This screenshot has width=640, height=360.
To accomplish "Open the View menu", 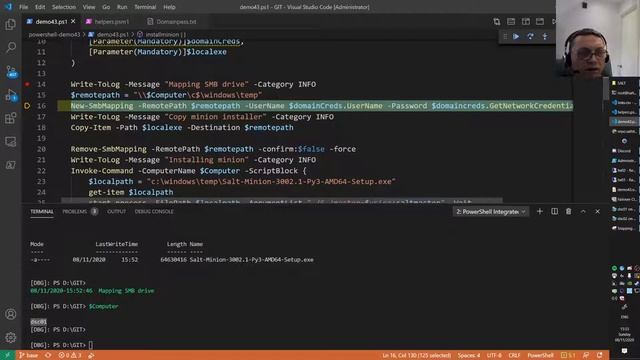I will (x=89, y=7).
